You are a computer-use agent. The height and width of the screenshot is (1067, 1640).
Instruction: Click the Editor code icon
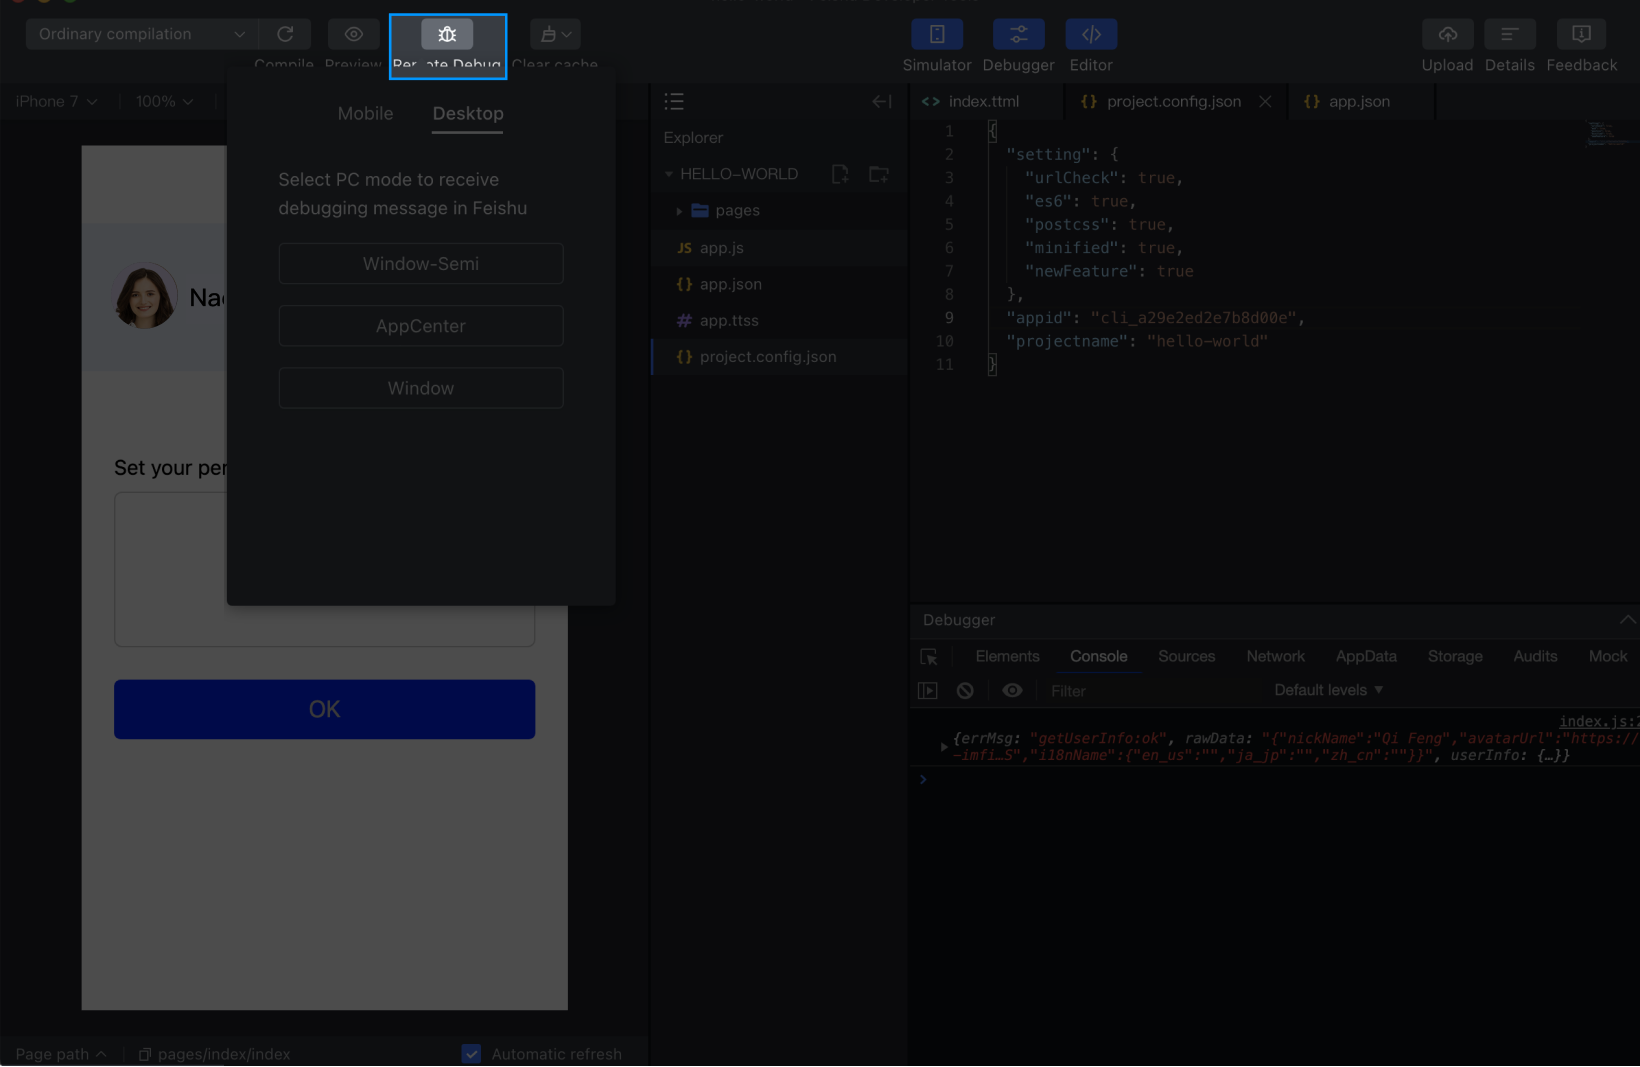pyautogui.click(x=1090, y=34)
